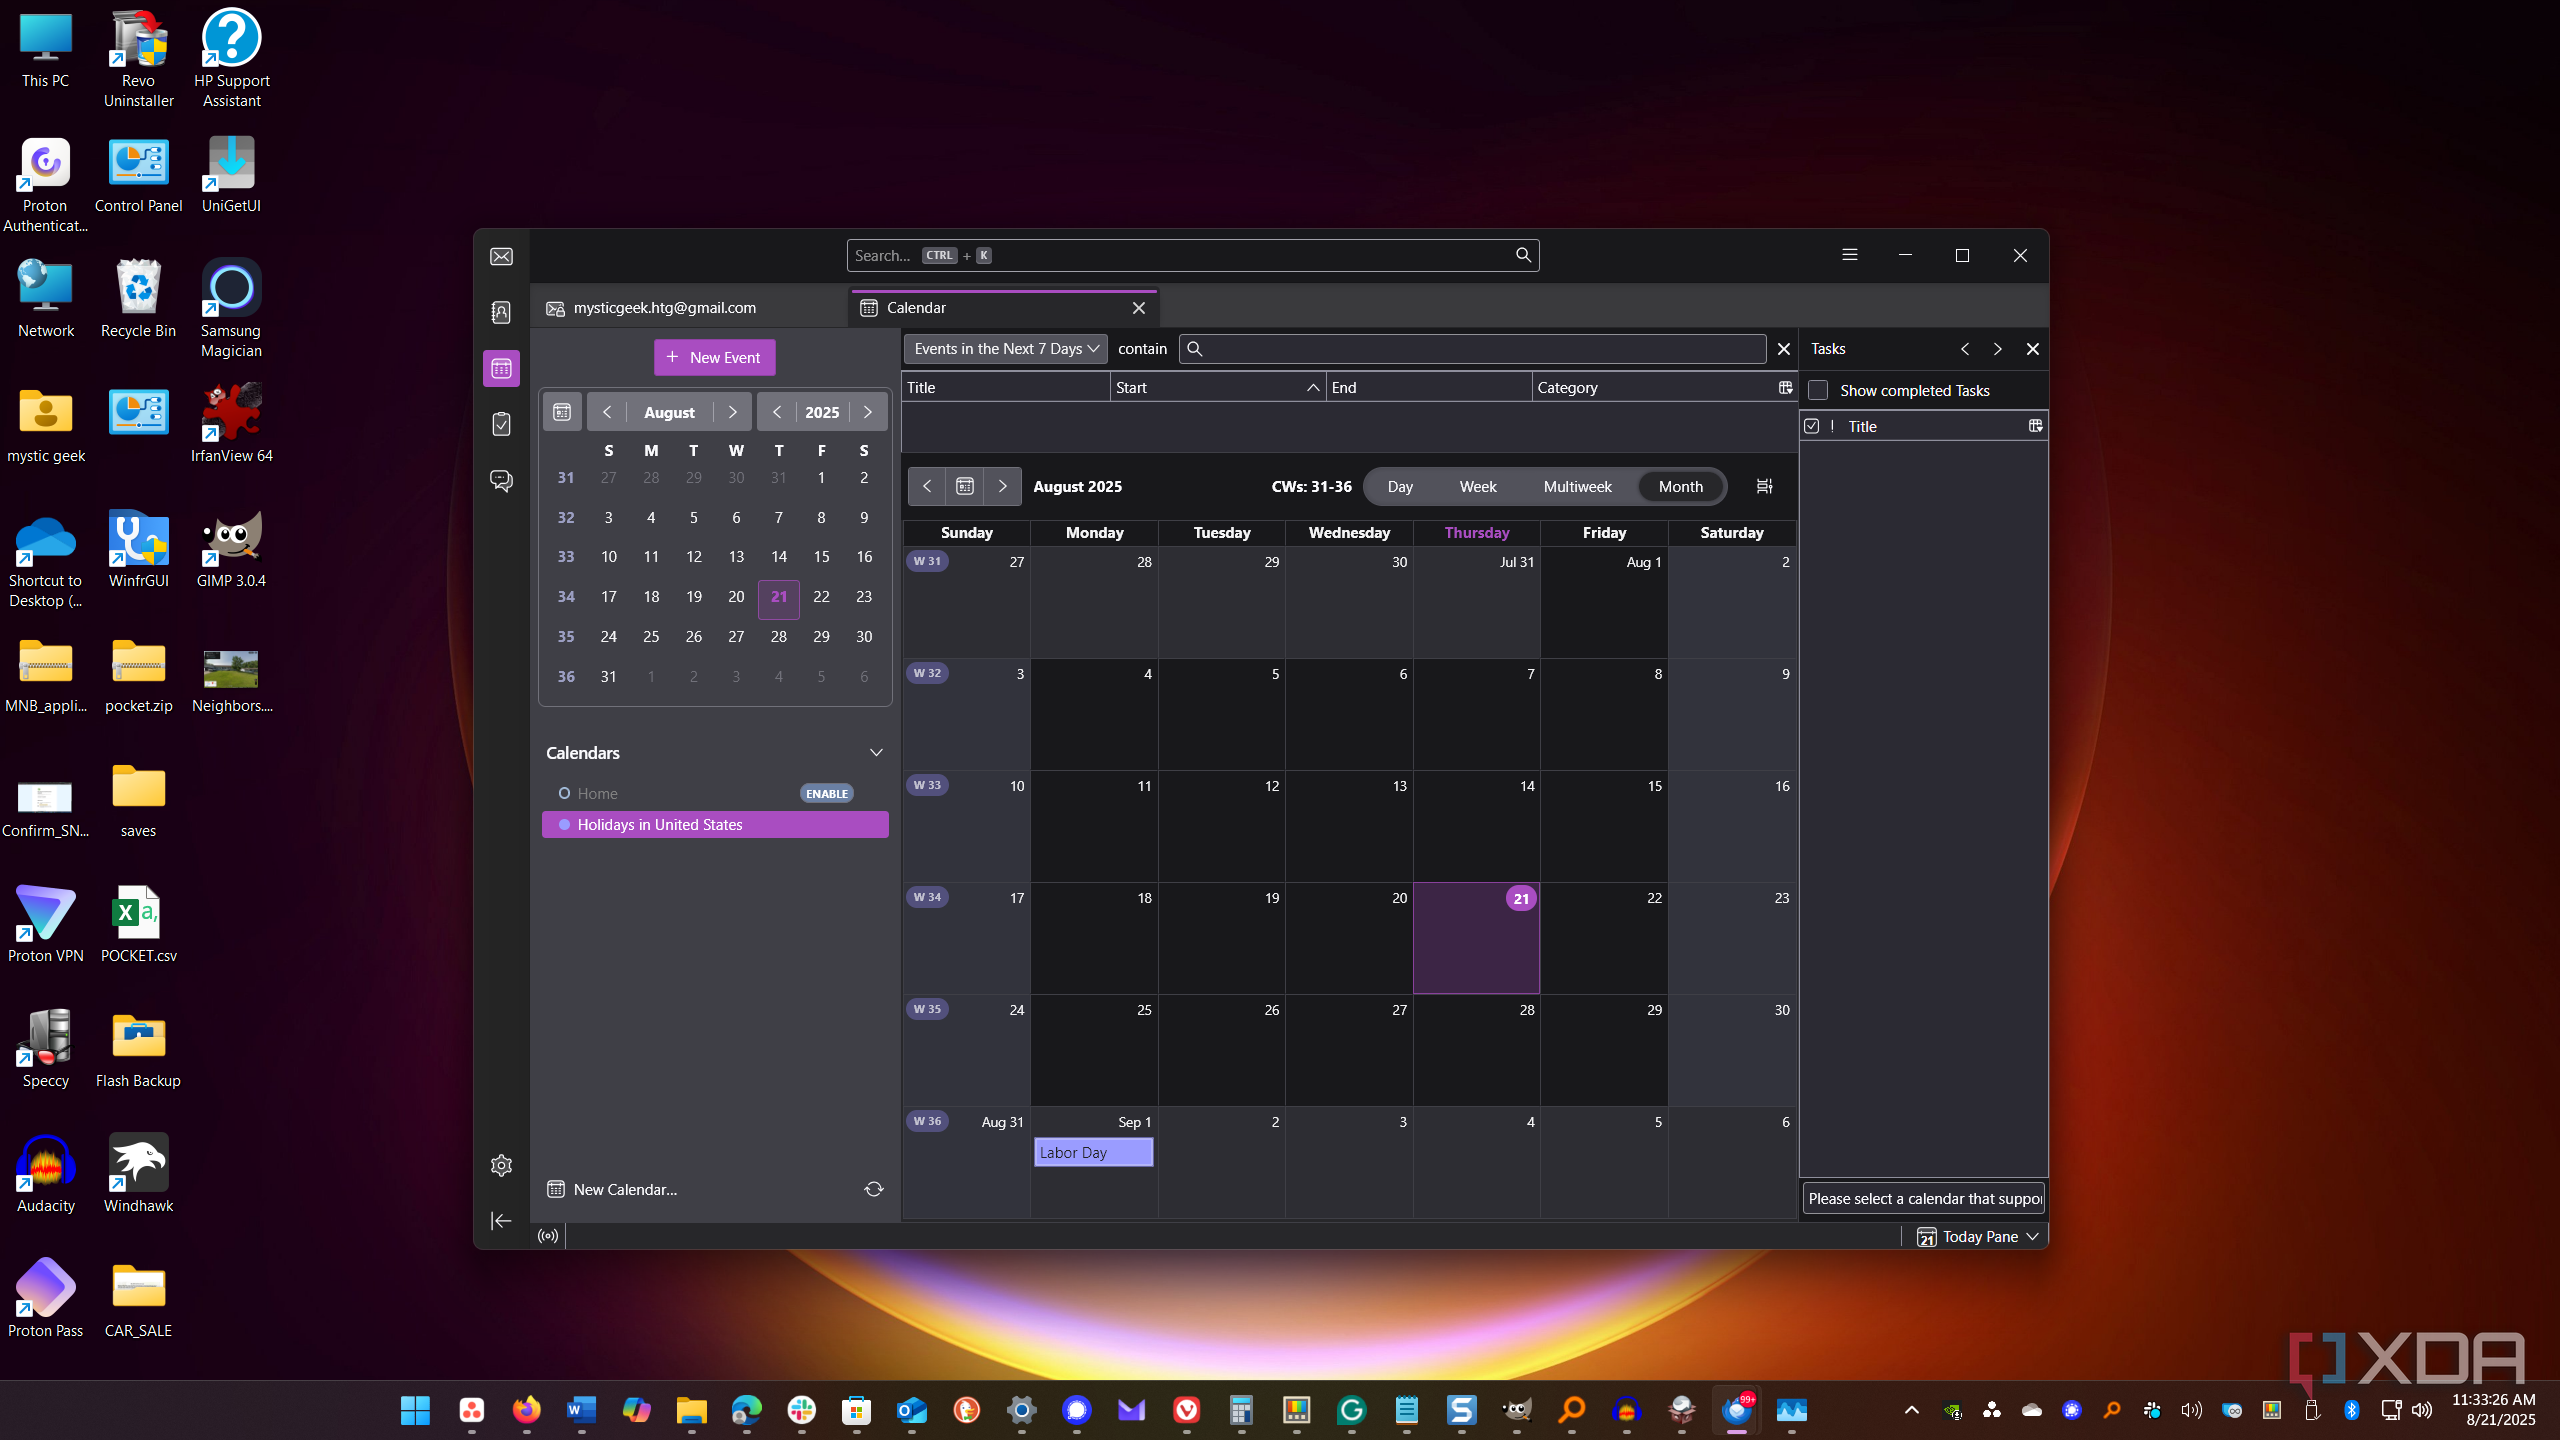Open the Settings gear in the sidebar

501,1165
